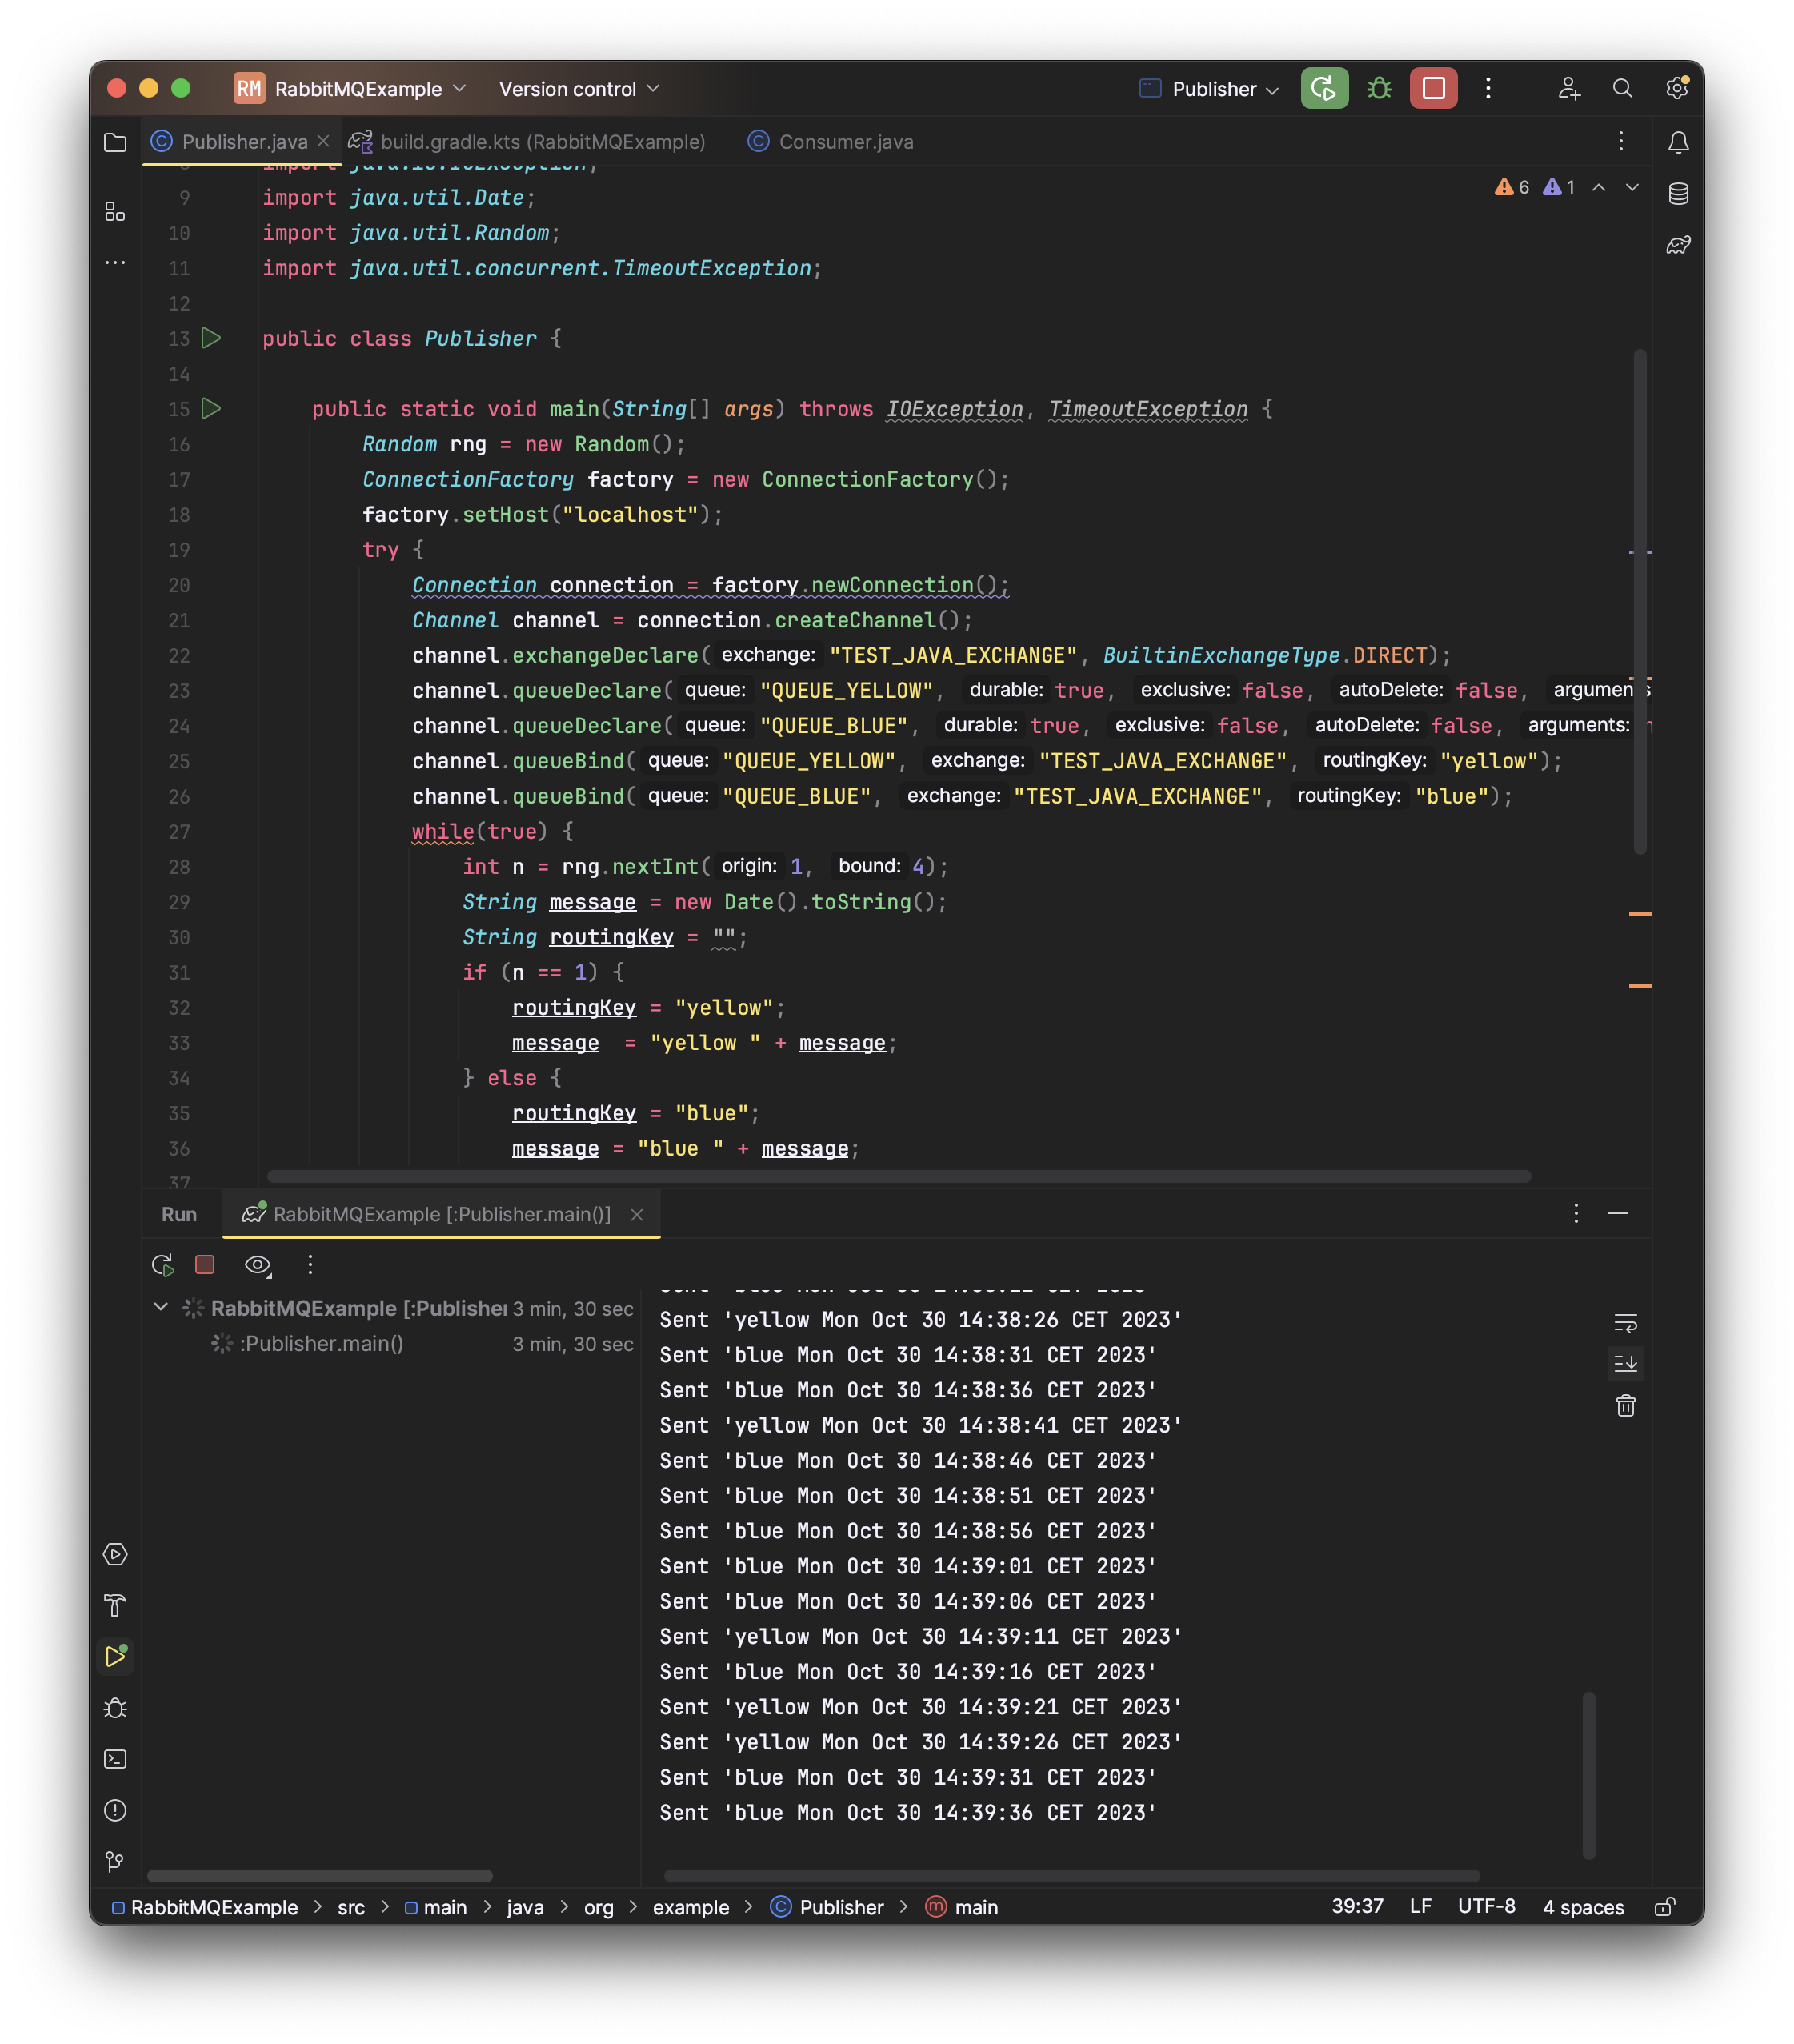Click the 6 warnings indicator

point(1511,187)
